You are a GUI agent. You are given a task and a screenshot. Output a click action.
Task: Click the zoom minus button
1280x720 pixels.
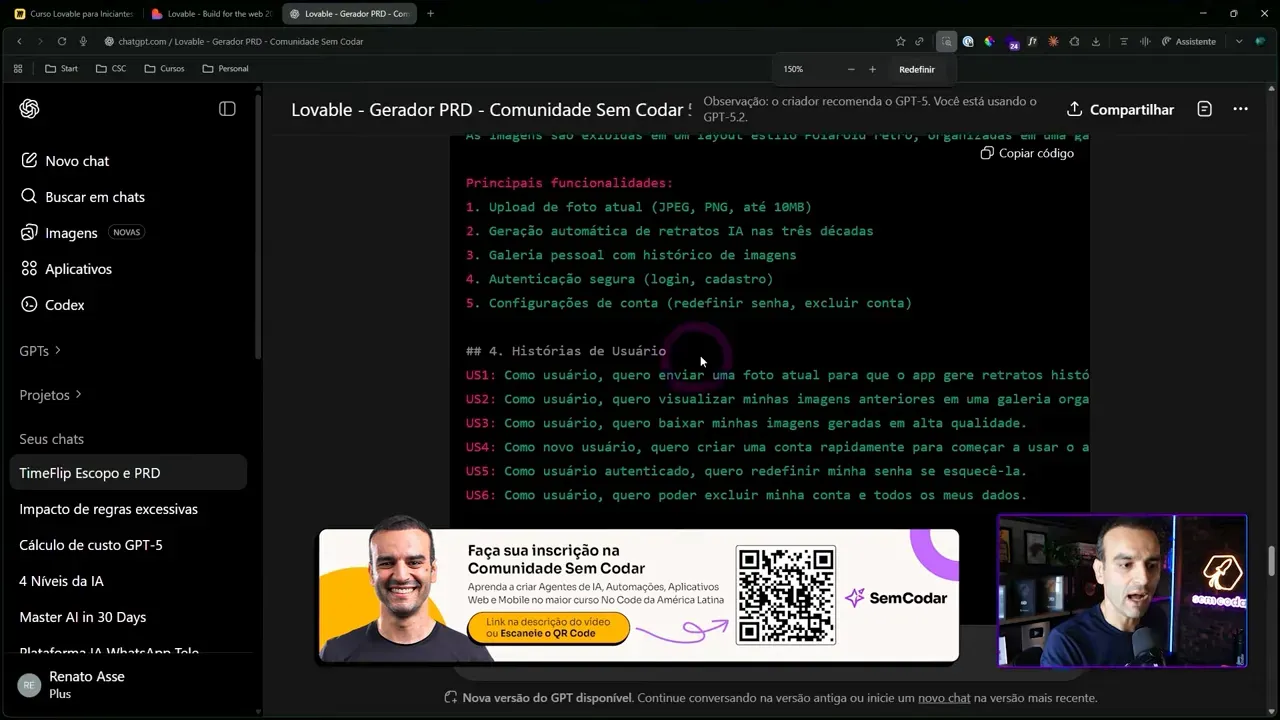(851, 70)
